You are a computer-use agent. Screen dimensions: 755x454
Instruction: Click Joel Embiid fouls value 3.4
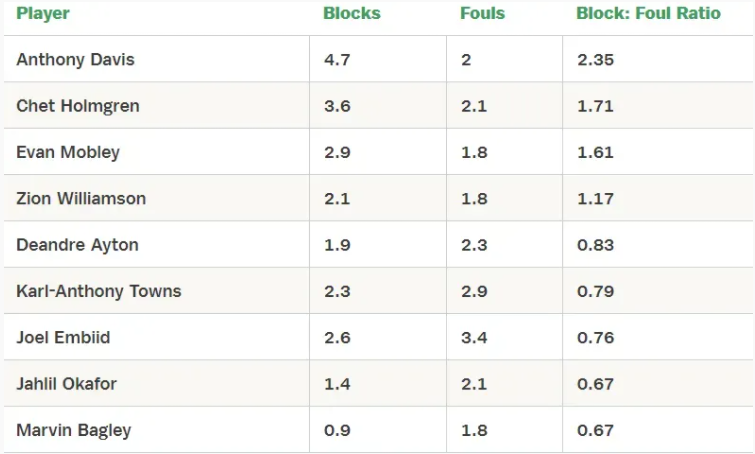point(474,337)
